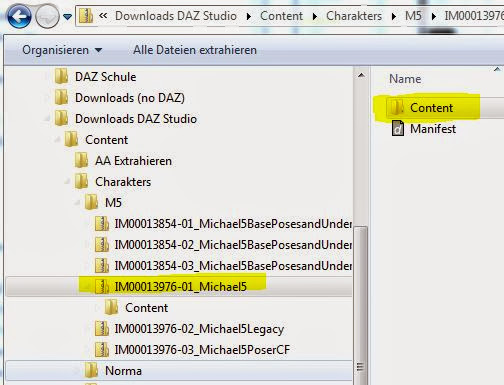The width and height of the screenshot is (504, 385).
Task: Click zip icon of IM00013976-02_Michael5Legacy
Action: click(x=102, y=328)
